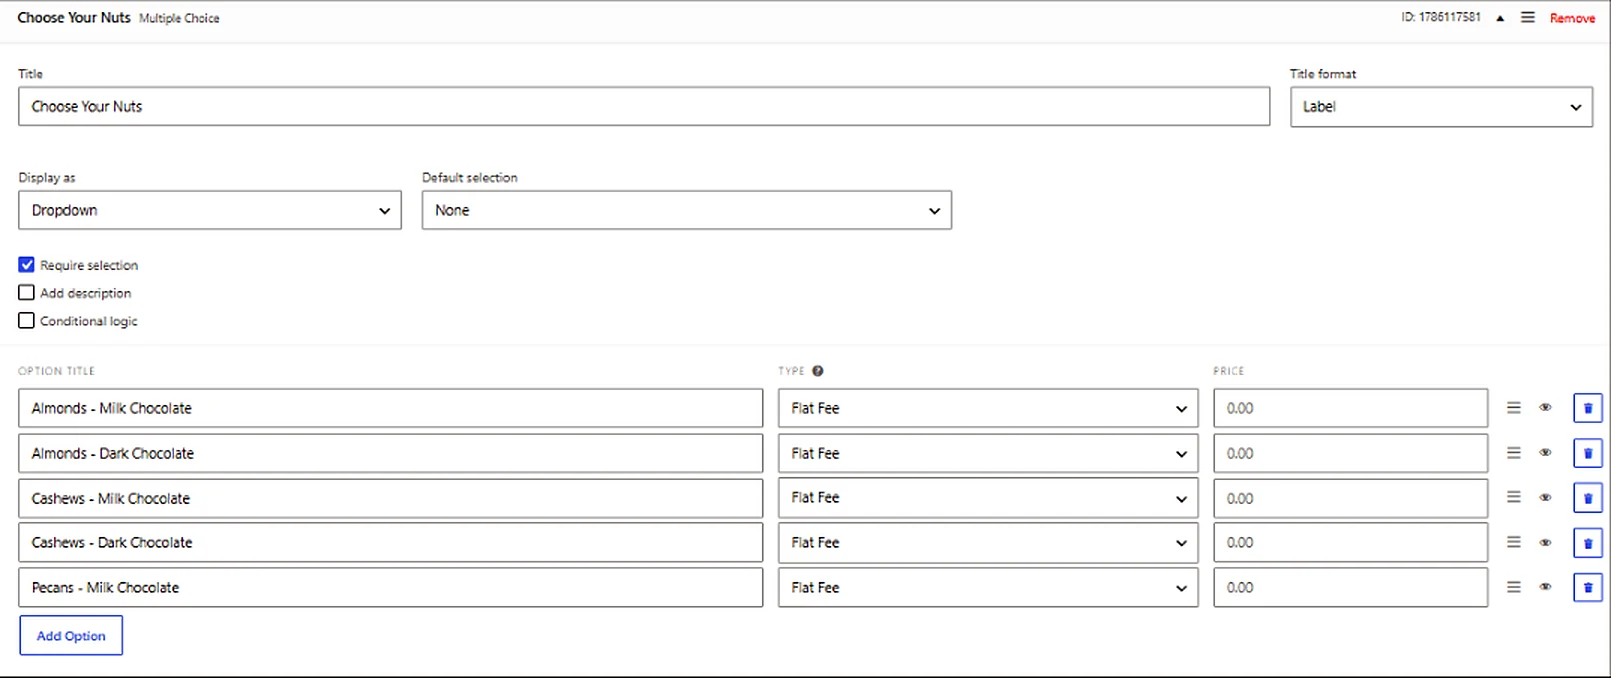Click the Multiple Choice label in header
The image size is (1611, 678).
[x=179, y=18]
